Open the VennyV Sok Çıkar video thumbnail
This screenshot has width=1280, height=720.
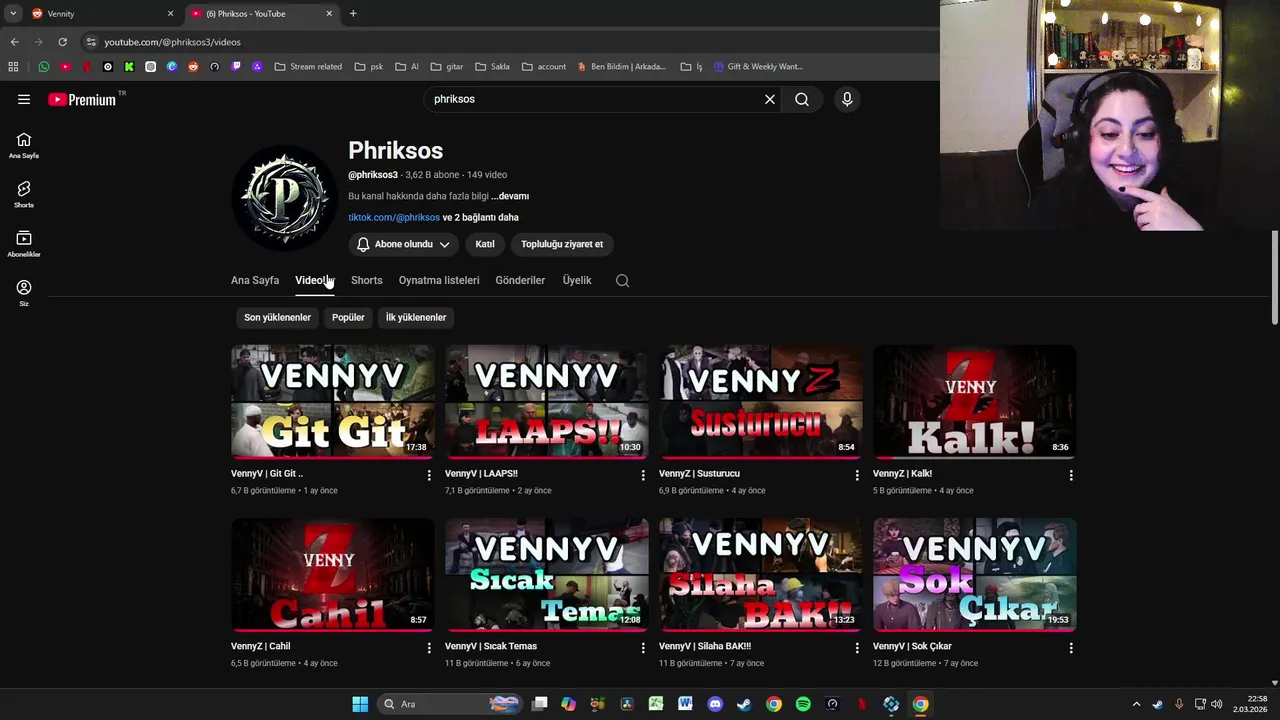coord(975,575)
